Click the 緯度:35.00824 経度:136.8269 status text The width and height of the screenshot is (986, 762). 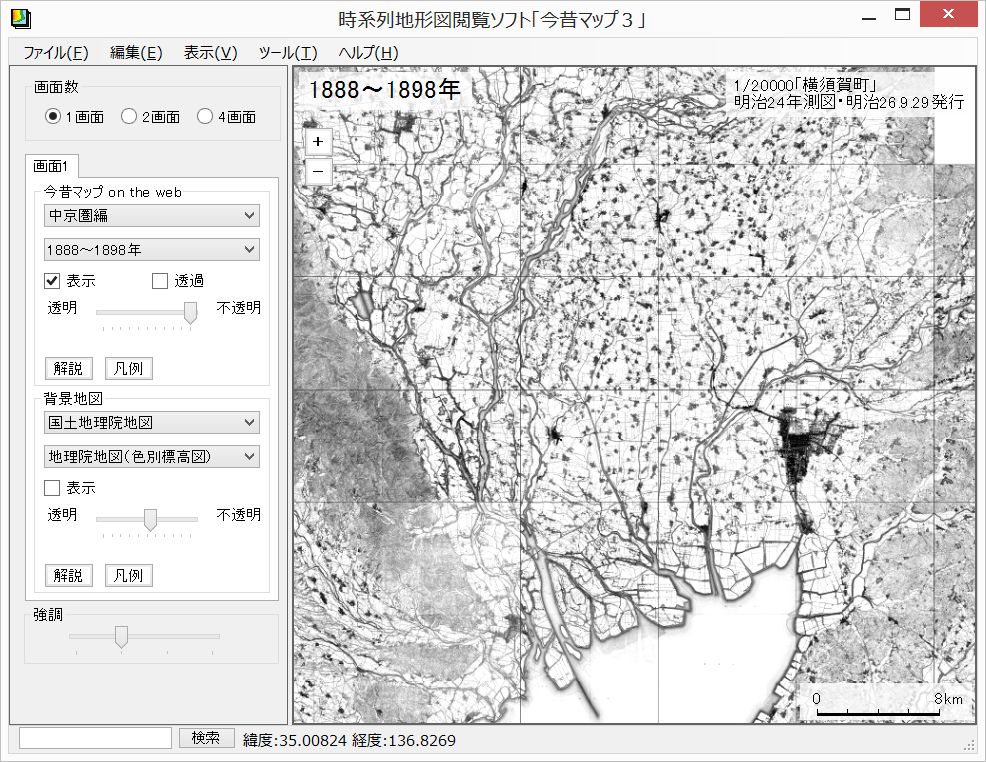(349, 740)
